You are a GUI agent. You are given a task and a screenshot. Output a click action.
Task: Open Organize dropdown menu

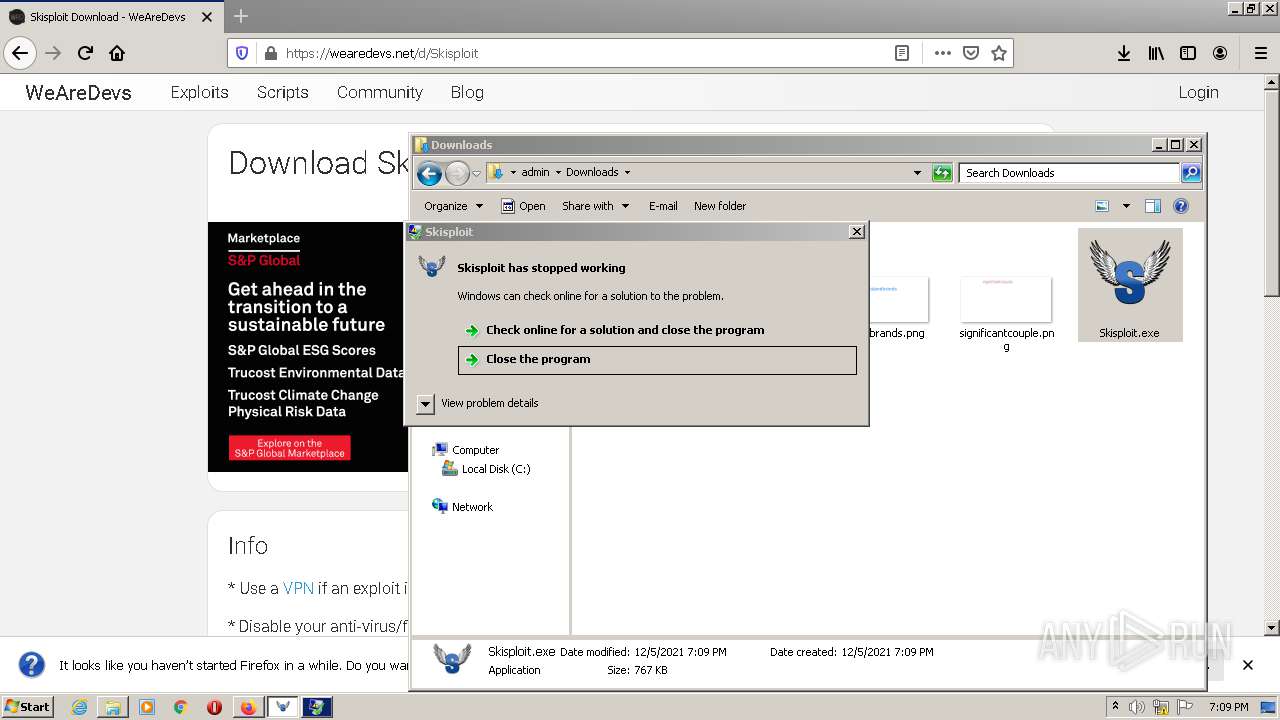(x=453, y=206)
